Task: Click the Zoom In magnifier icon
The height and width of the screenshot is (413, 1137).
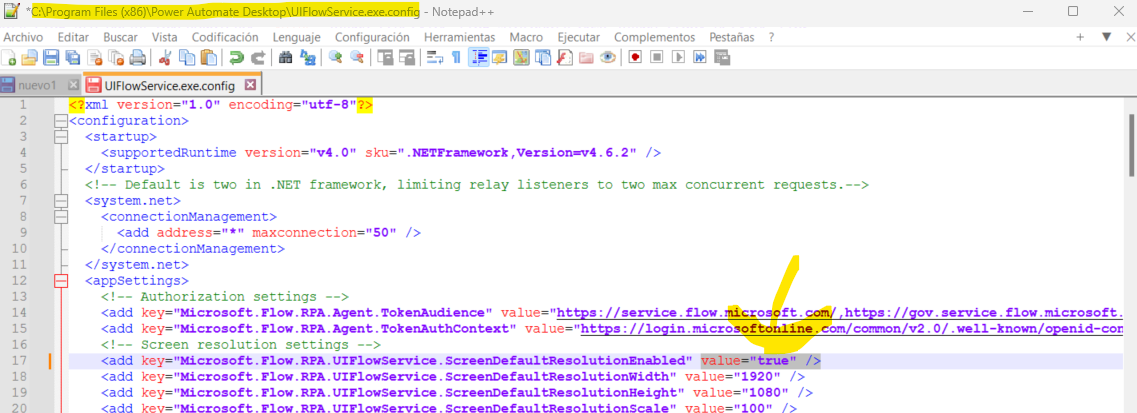Action: click(334, 58)
